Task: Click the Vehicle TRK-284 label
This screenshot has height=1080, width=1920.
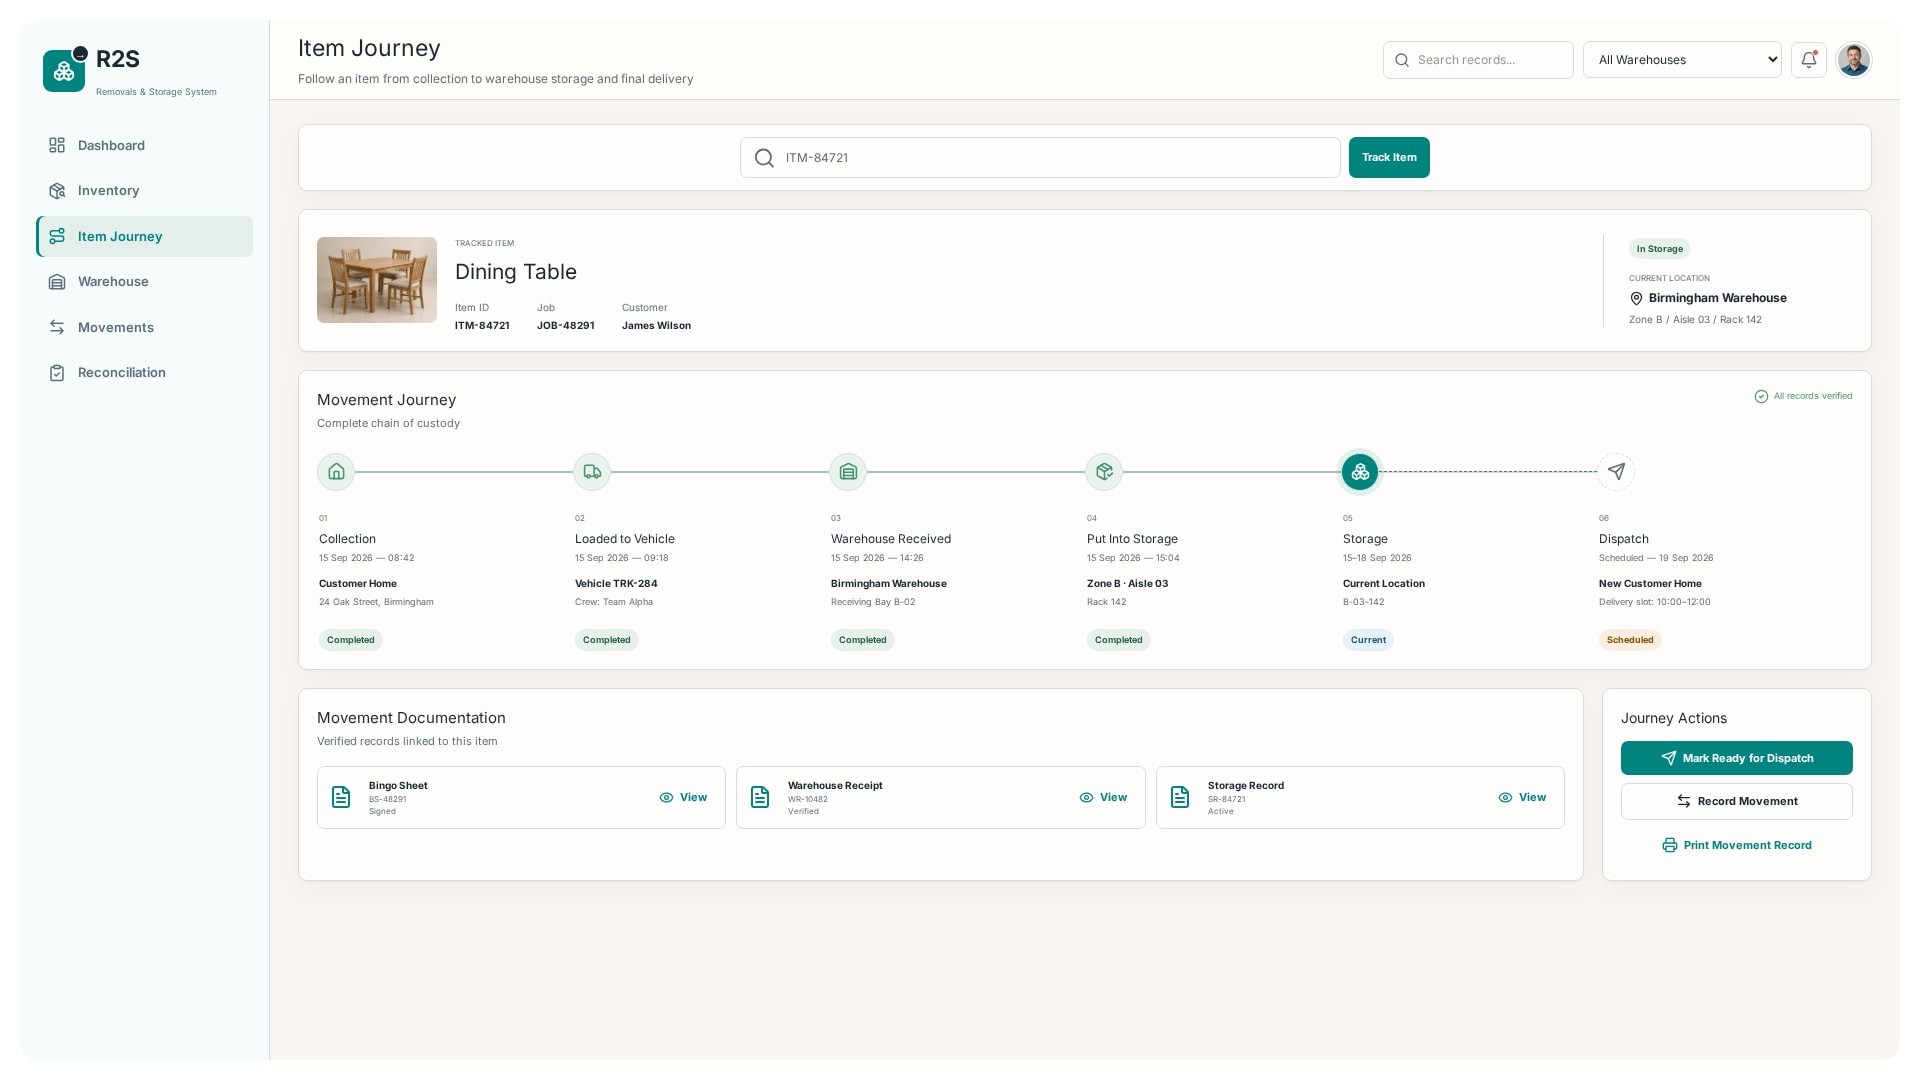Action: pos(616,584)
